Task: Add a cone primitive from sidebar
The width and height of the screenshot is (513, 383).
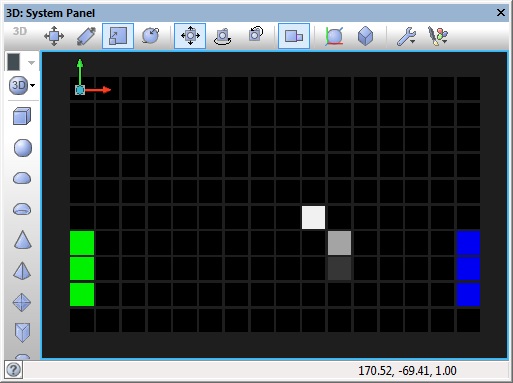Action: pos(23,240)
